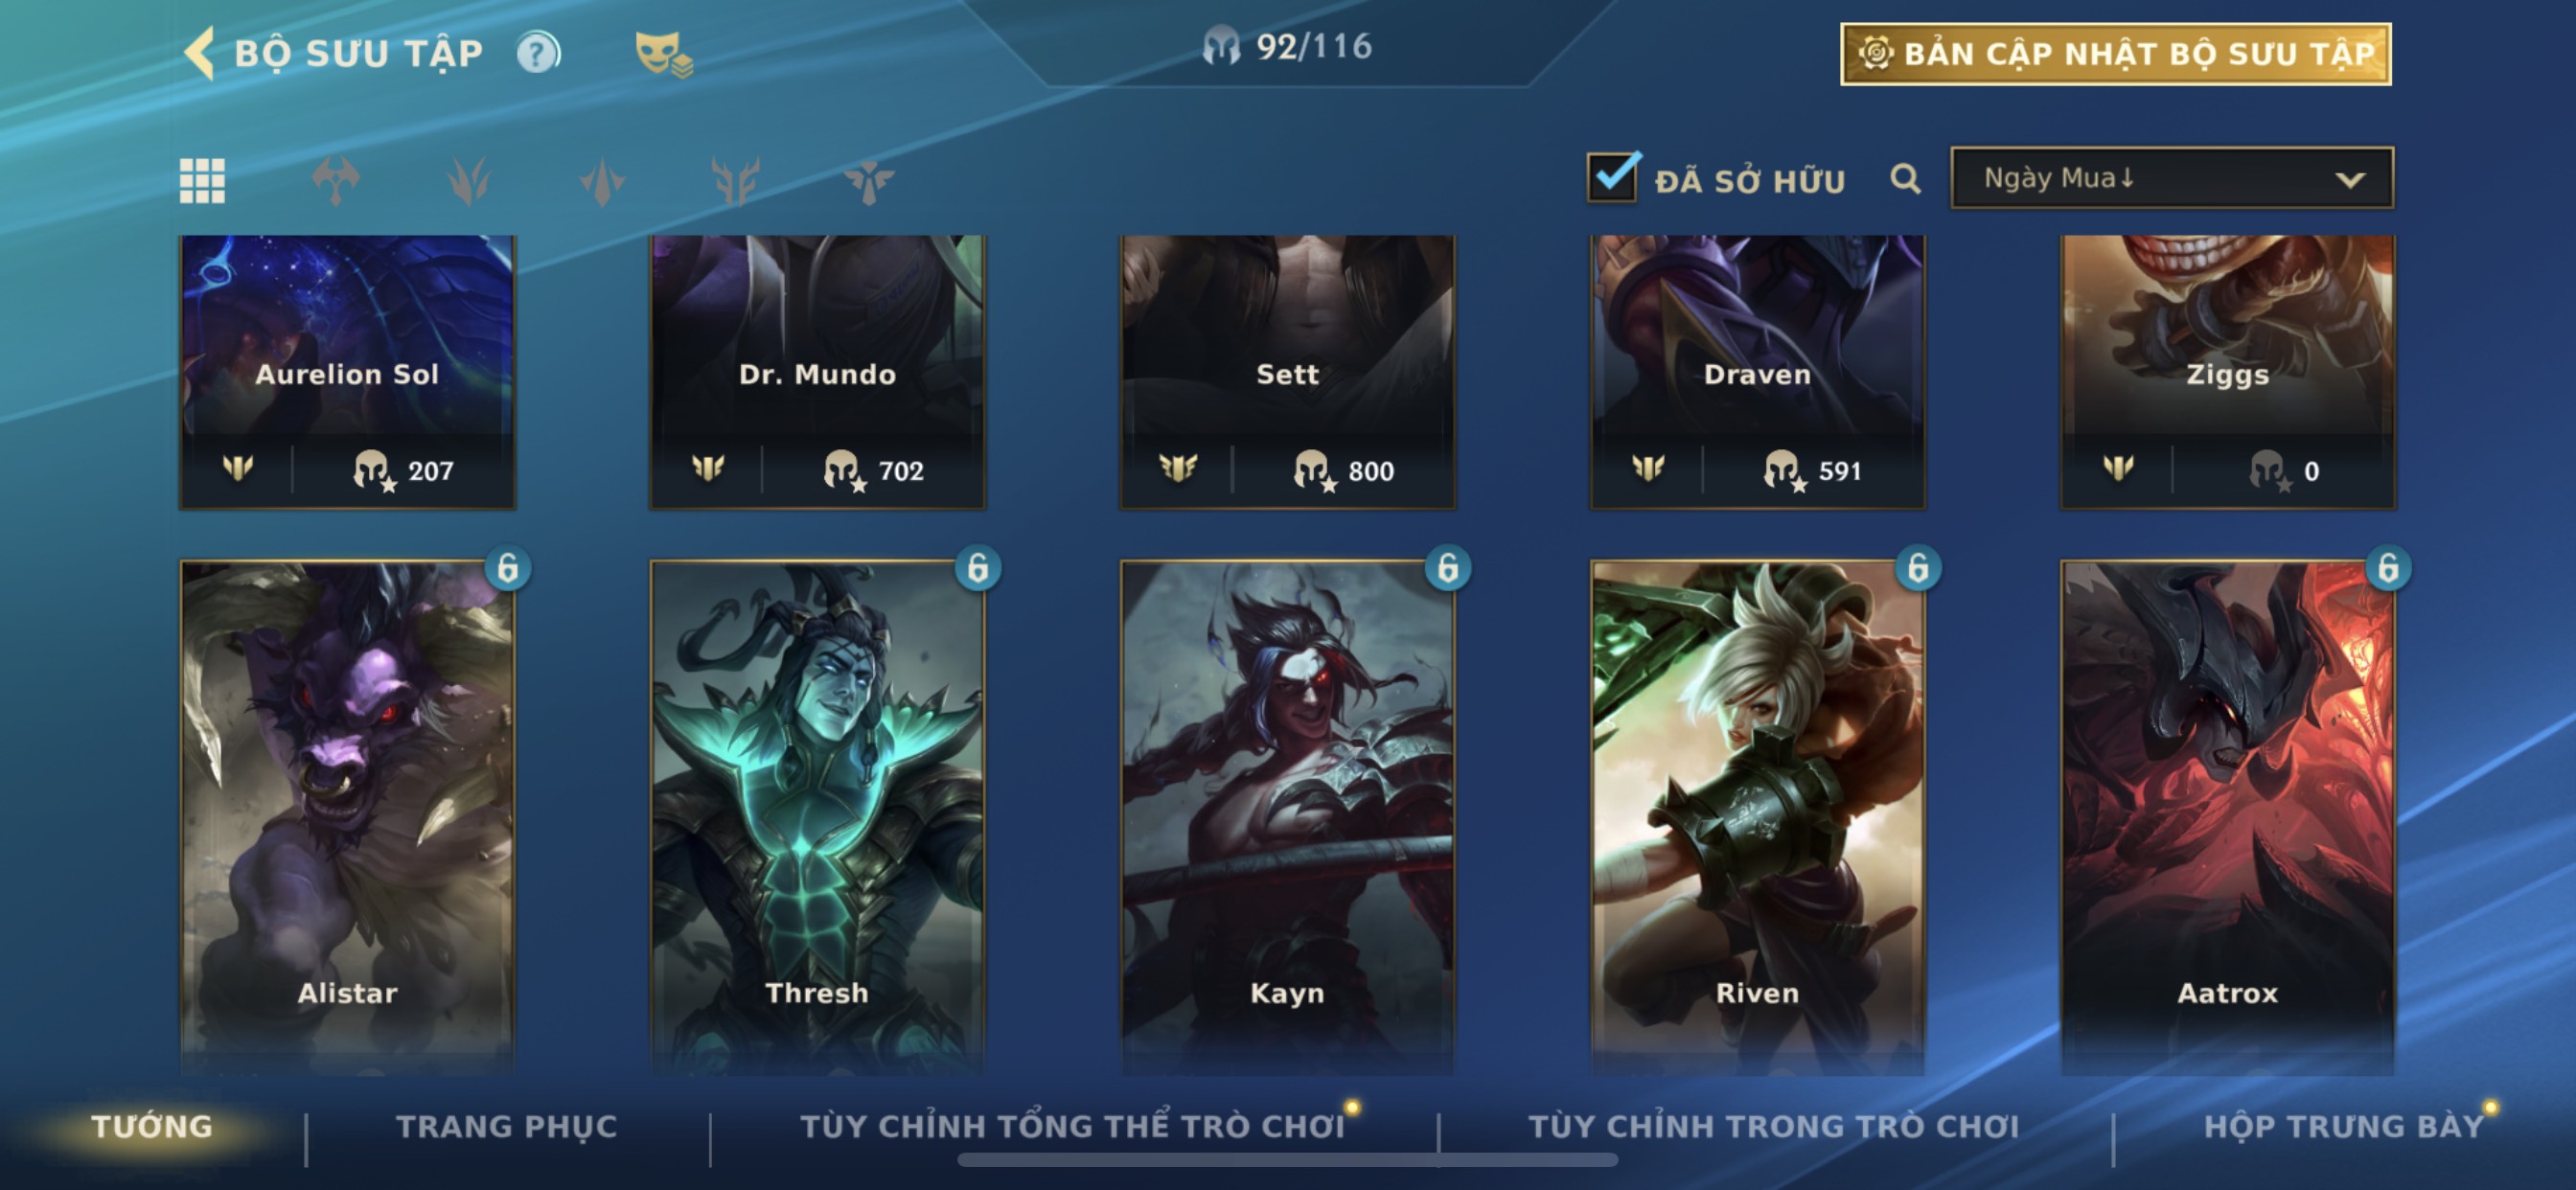Expand sort options with the chevron arrow
This screenshot has height=1190, width=2576.
(x=2350, y=180)
